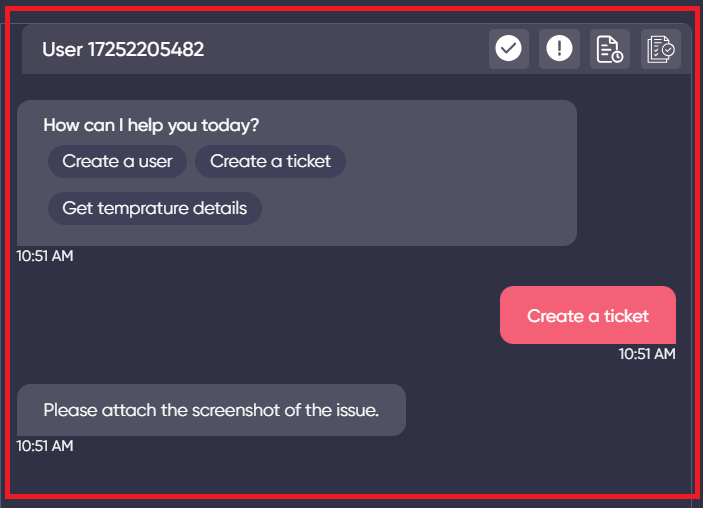This screenshot has height=508, width=703.
Task: Click empty chat area below the last message
Action: 350,470
